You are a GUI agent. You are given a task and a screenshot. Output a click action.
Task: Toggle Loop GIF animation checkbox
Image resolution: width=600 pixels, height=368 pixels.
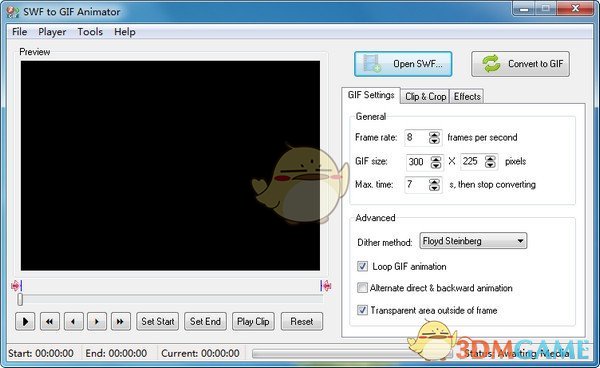coord(362,266)
